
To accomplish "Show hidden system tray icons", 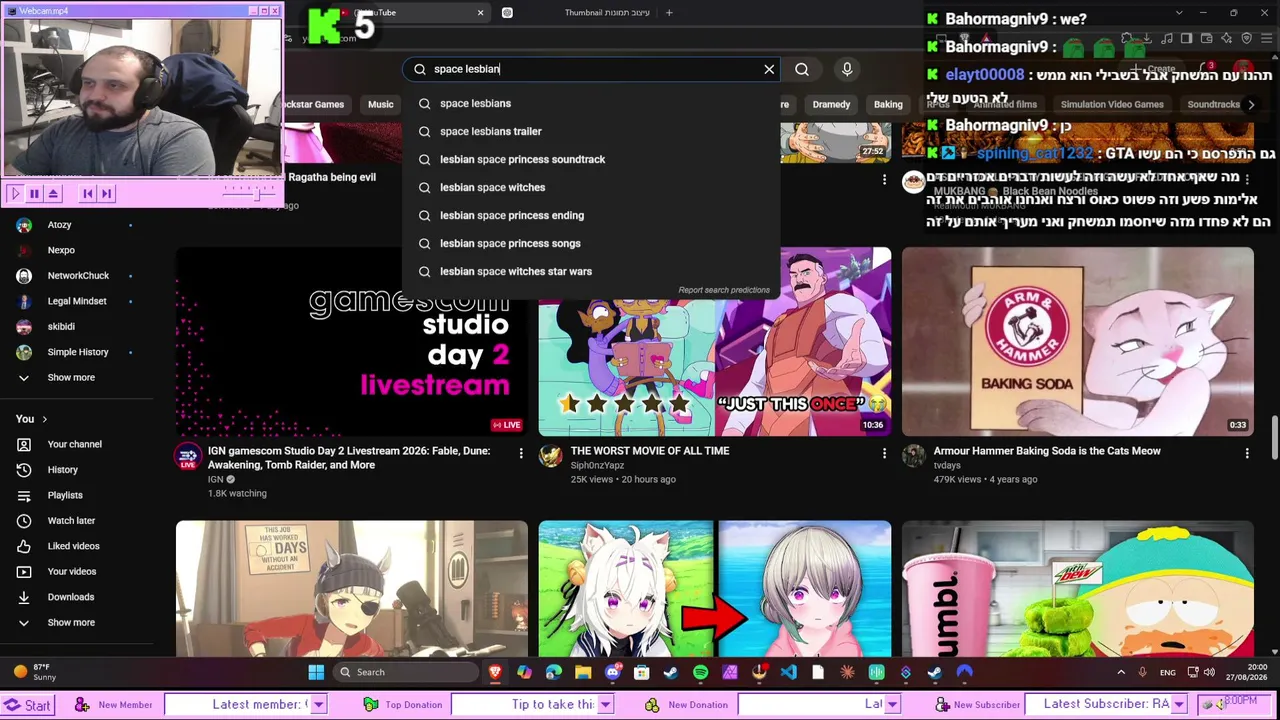I will 1121,672.
